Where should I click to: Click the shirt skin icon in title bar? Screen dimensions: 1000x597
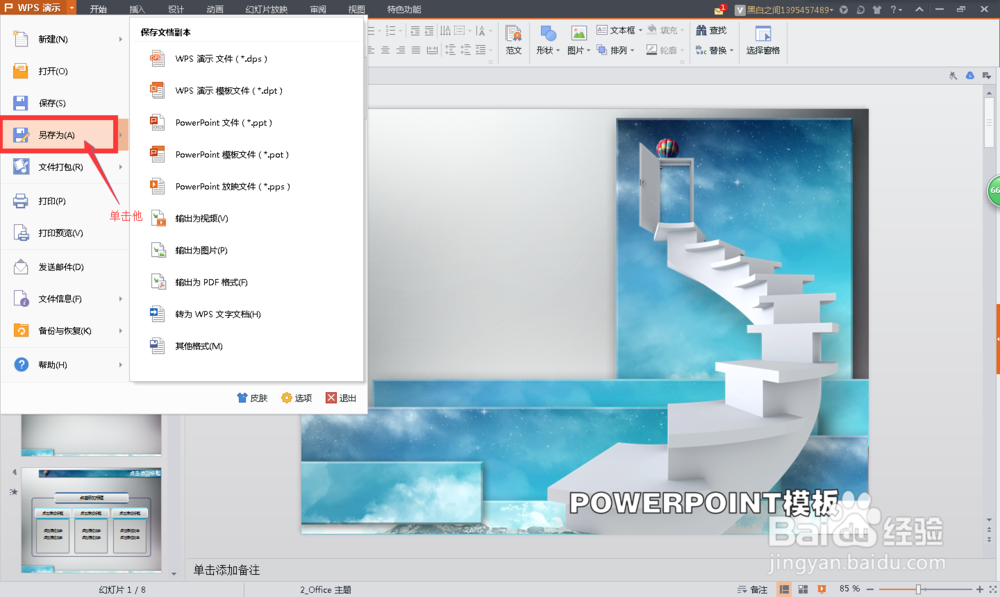click(877, 10)
